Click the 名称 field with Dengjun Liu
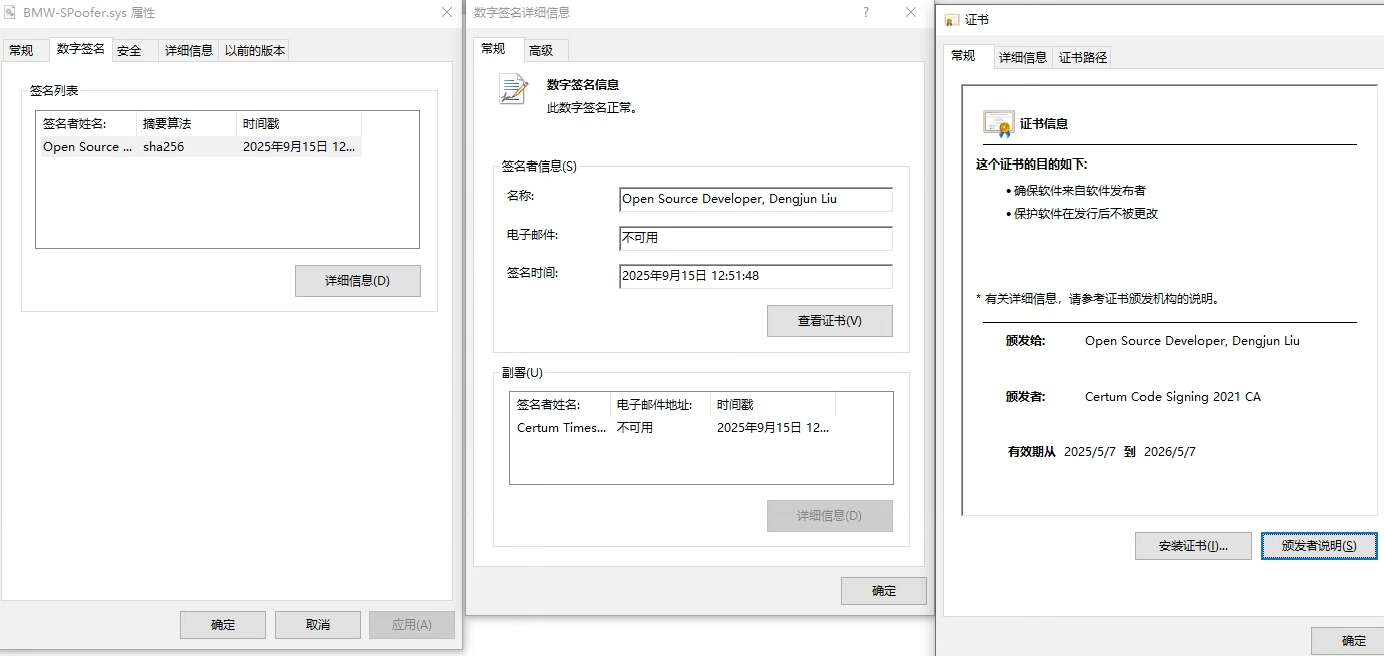The height and width of the screenshot is (656, 1384). (x=756, y=199)
